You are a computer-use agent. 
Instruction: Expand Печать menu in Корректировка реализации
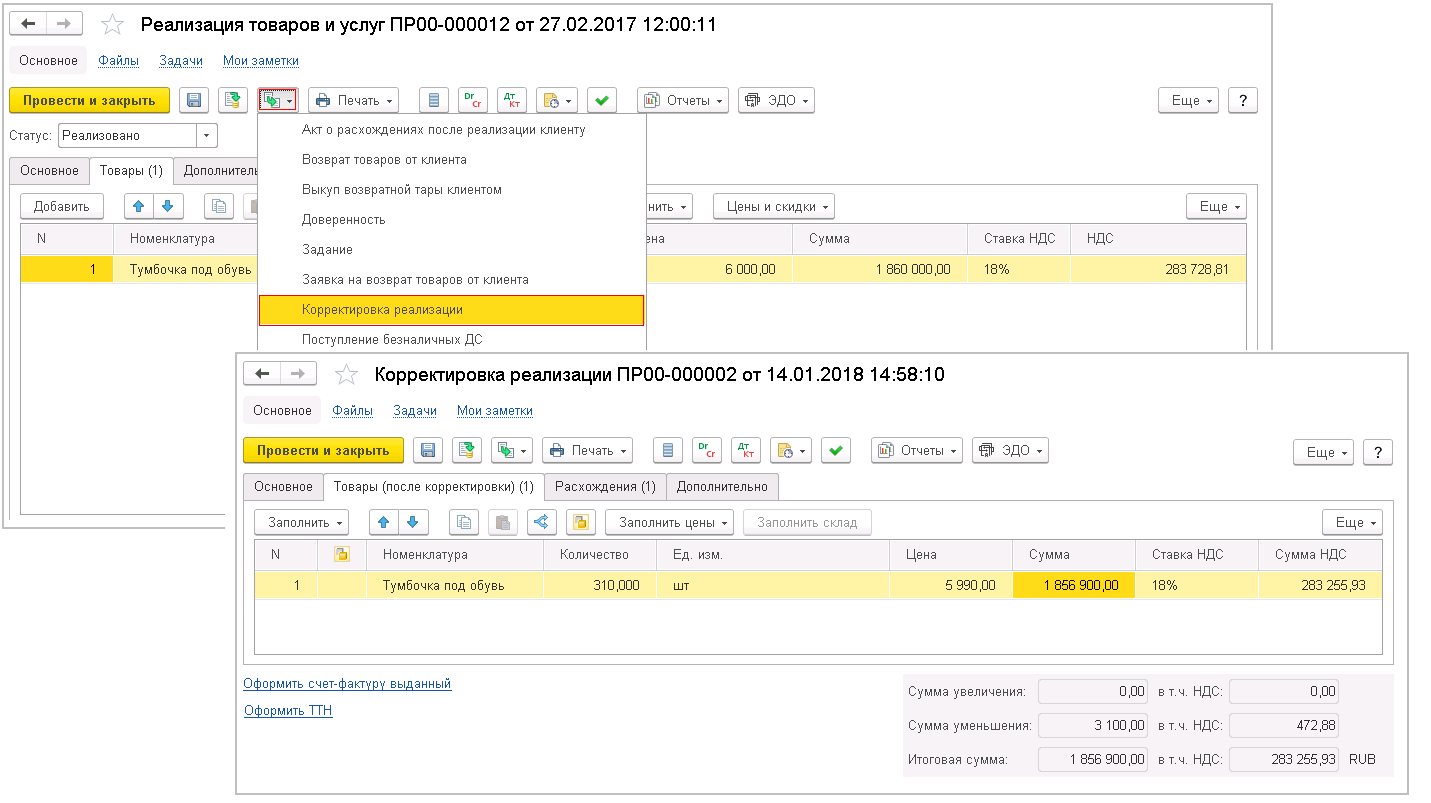tap(587, 451)
